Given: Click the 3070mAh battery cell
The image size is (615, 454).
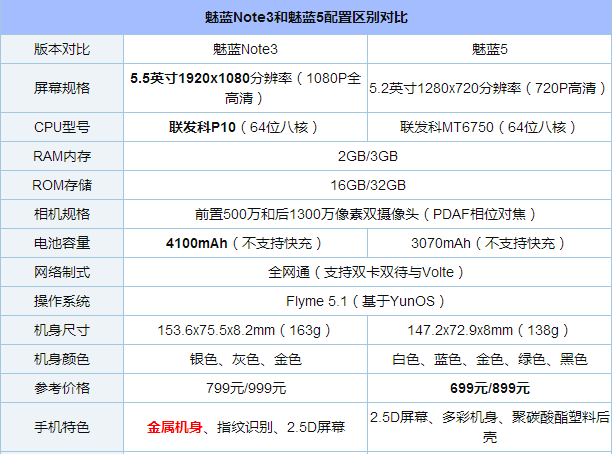Looking at the screenshot, I should tap(489, 243).
